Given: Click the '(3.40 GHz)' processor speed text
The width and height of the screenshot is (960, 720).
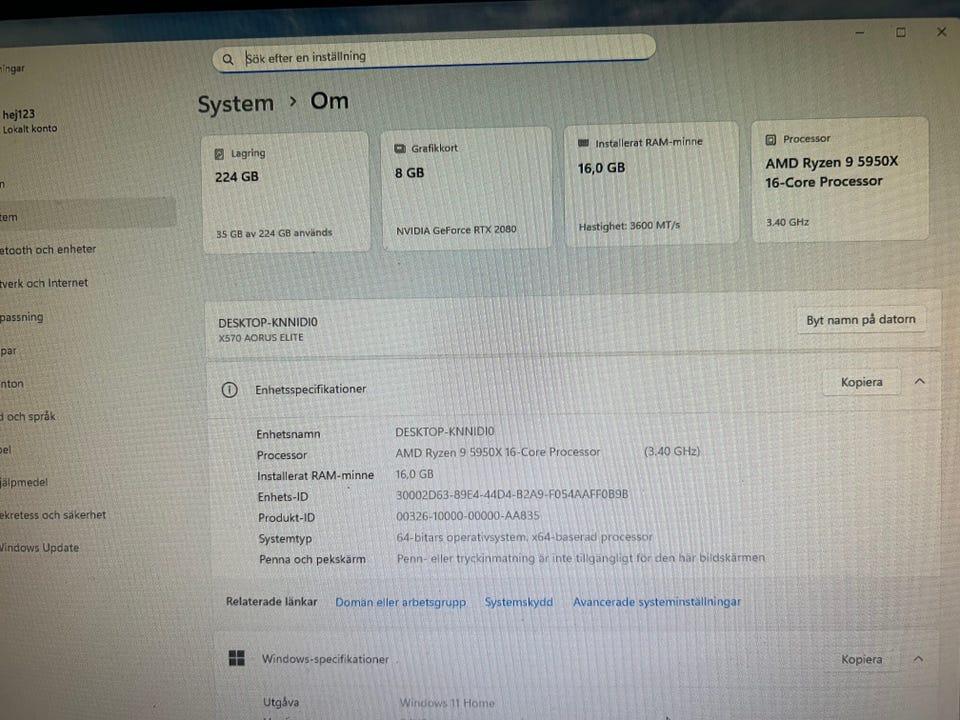Looking at the screenshot, I should click(x=672, y=451).
